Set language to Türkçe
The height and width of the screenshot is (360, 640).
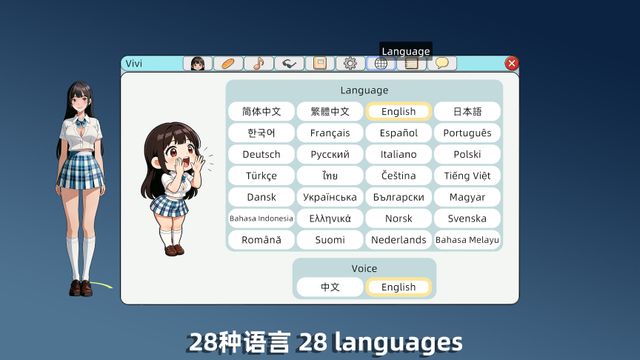[x=261, y=176]
